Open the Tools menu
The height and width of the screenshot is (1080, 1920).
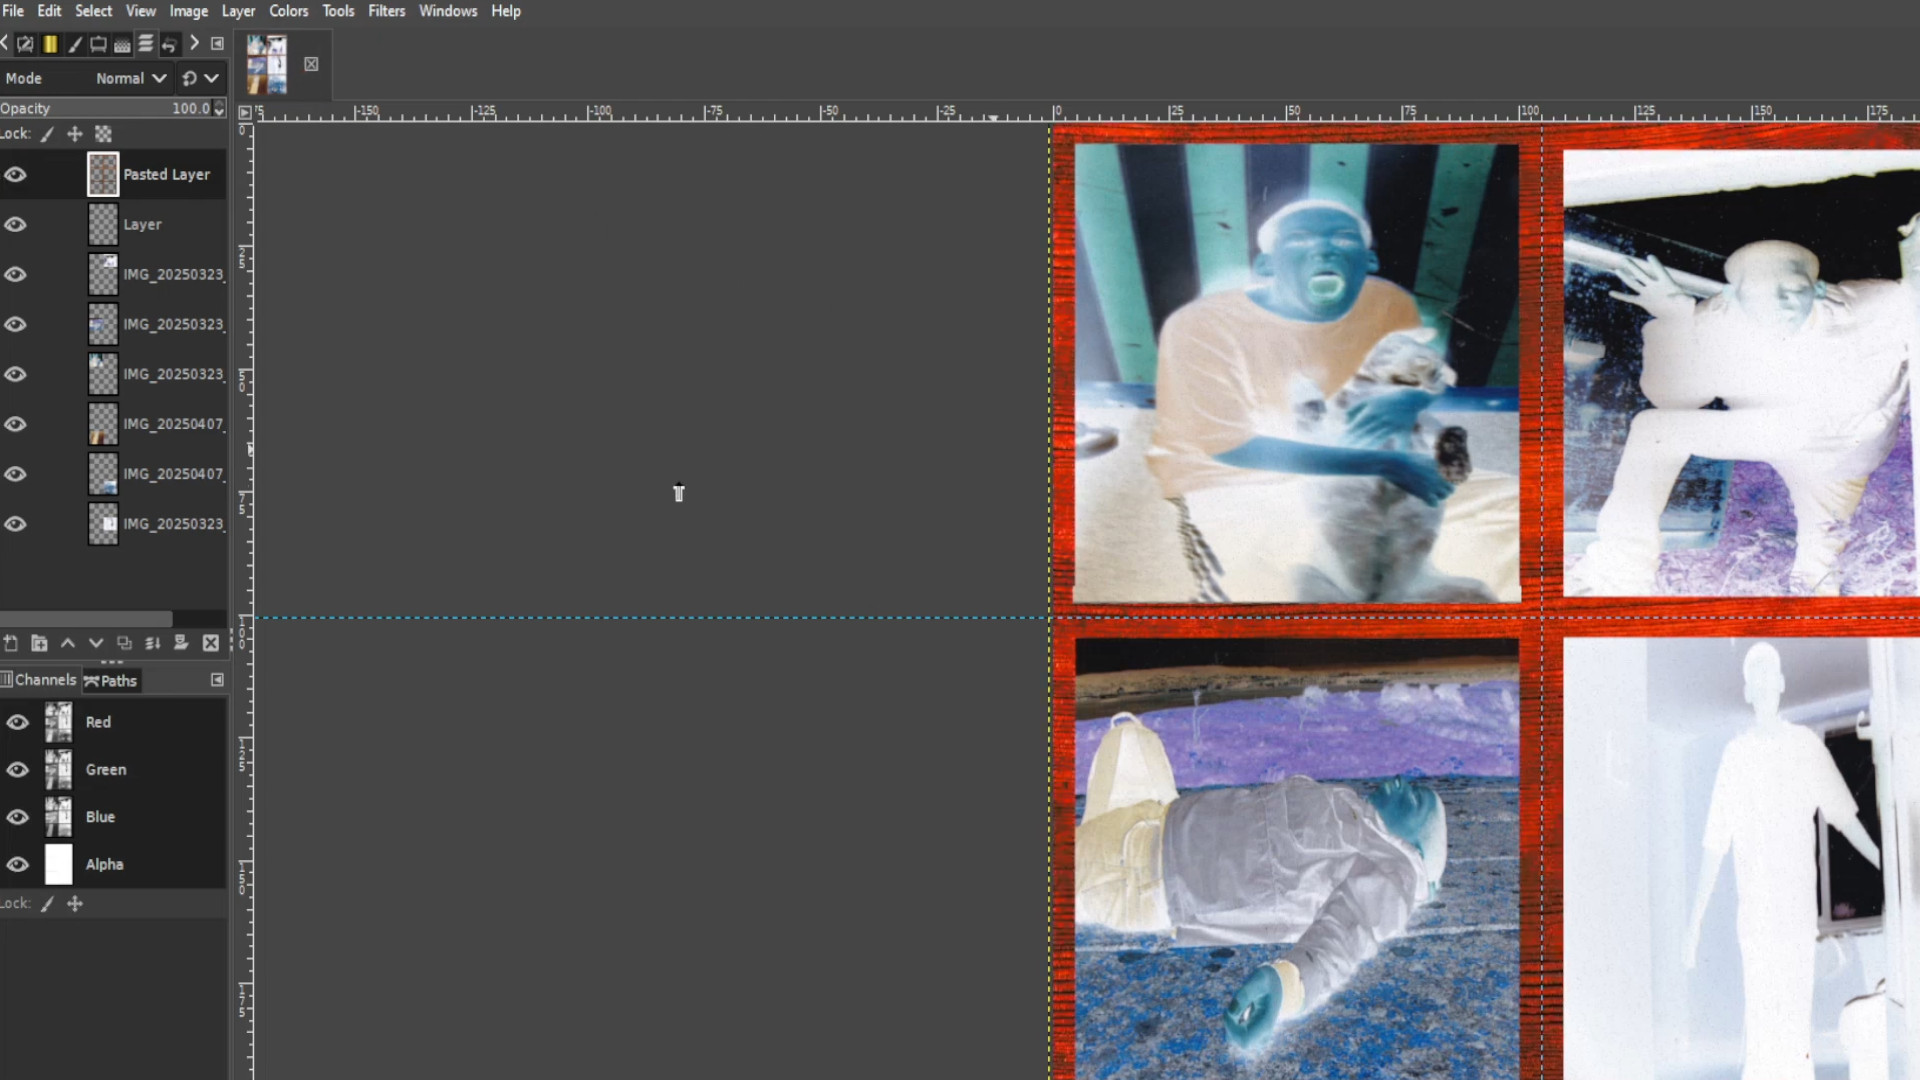coord(338,11)
